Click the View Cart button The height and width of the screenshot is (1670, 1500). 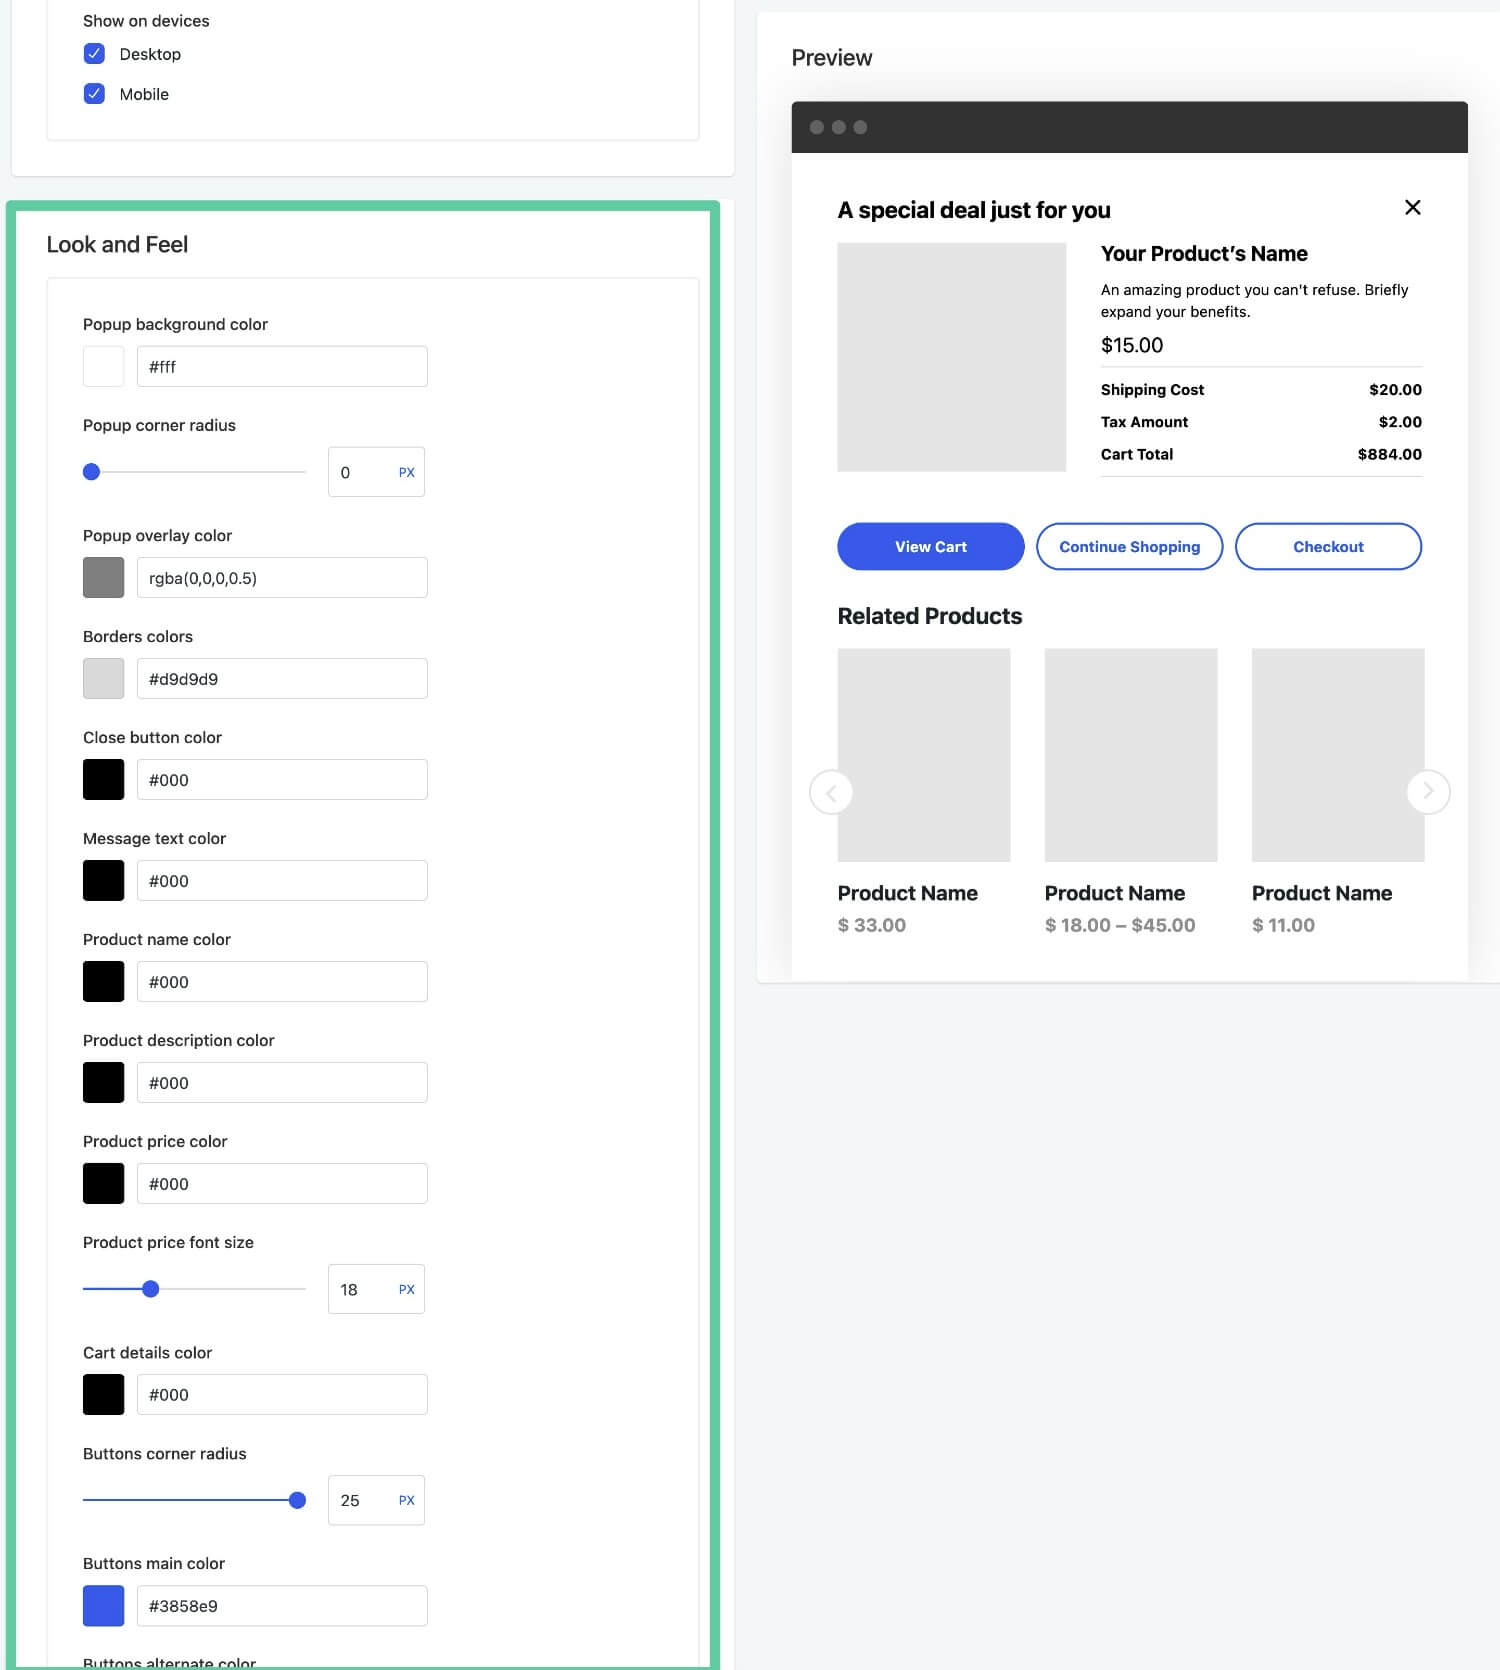930,547
